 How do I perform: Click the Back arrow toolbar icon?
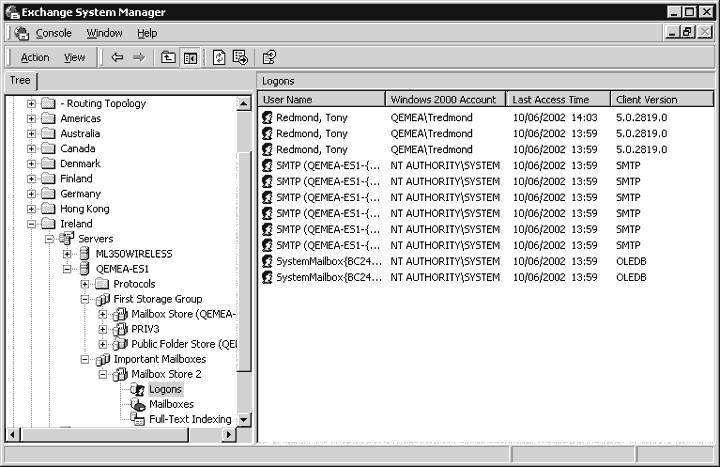(x=117, y=58)
